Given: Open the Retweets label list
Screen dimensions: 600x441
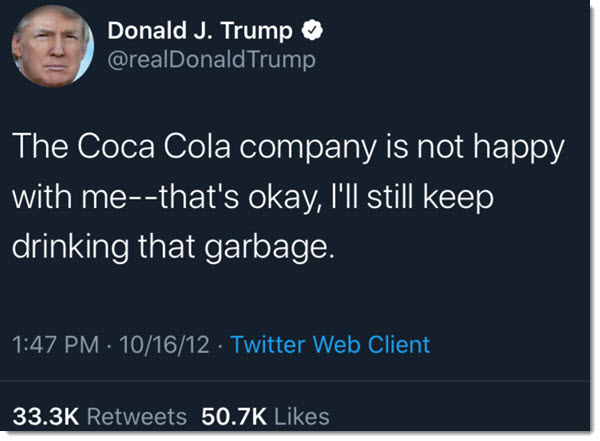Looking at the screenshot, I should click(x=132, y=415).
